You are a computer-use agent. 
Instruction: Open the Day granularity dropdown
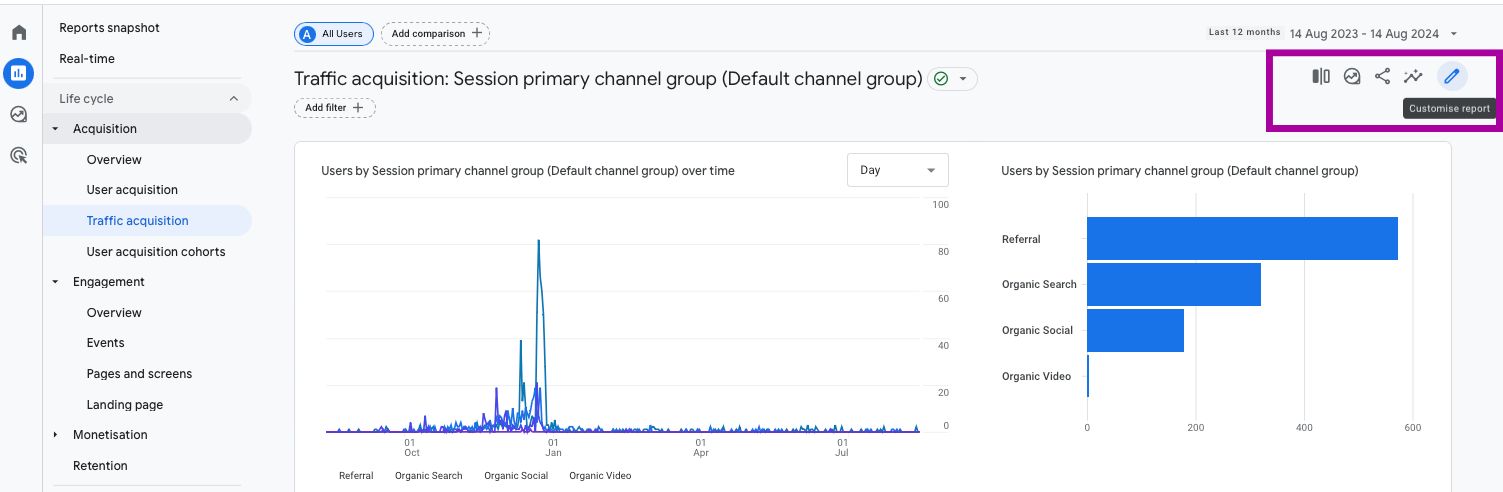click(897, 170)
